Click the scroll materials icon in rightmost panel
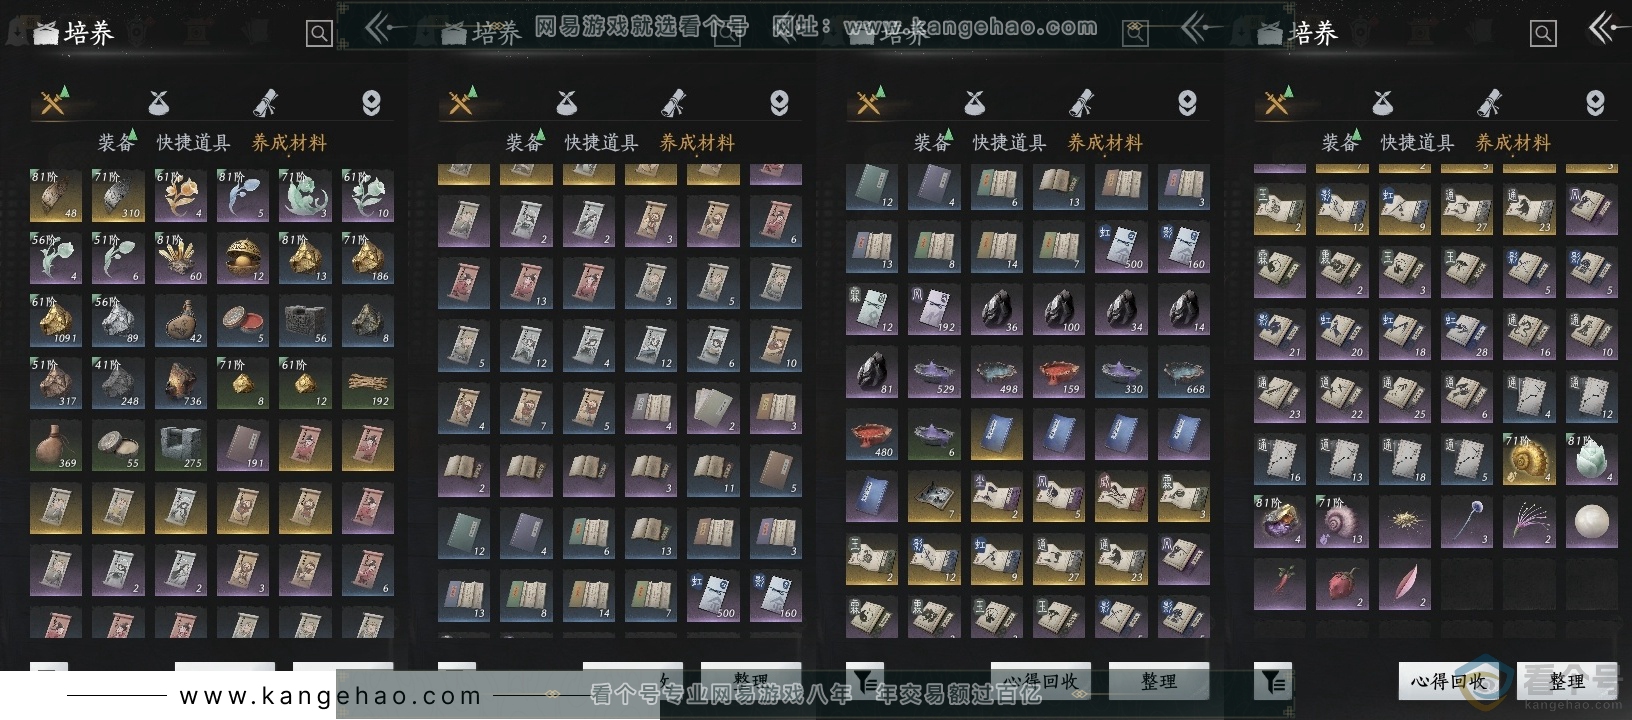Viewport: 1632px width, 720px height. click(x=1489, y=102)
